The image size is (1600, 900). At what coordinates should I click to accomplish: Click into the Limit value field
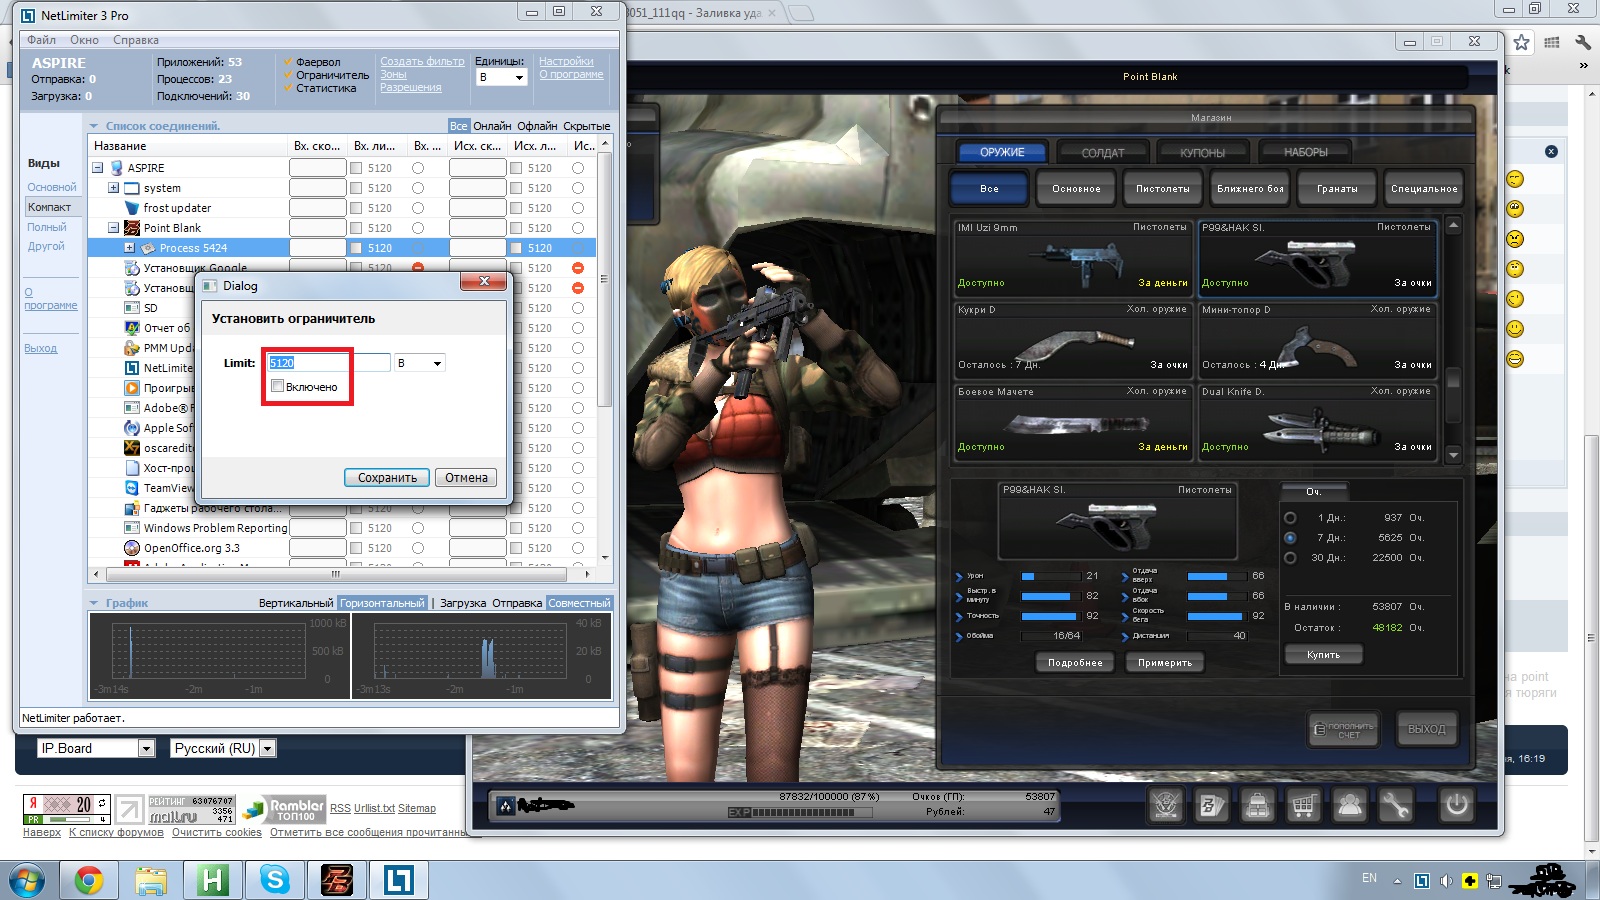tap(328, 363)
